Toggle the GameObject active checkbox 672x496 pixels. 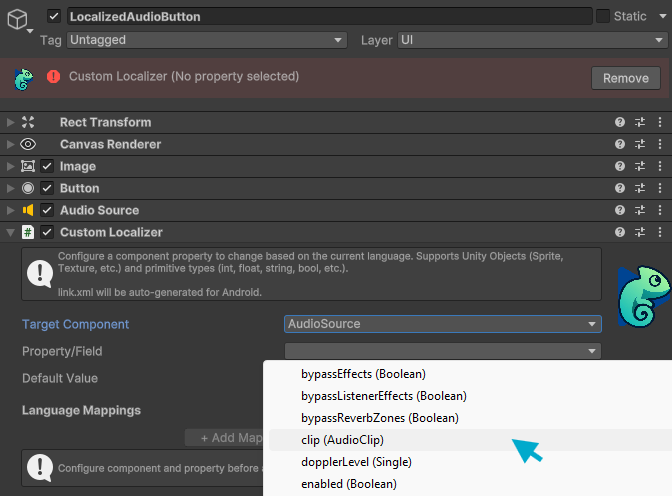click(54, 16)
